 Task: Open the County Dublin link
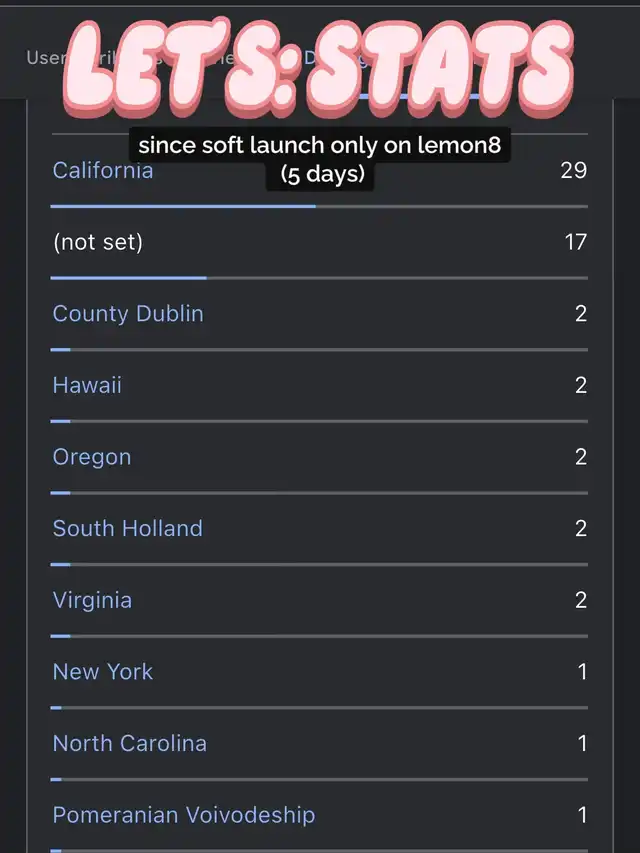(x=128, y=313)
